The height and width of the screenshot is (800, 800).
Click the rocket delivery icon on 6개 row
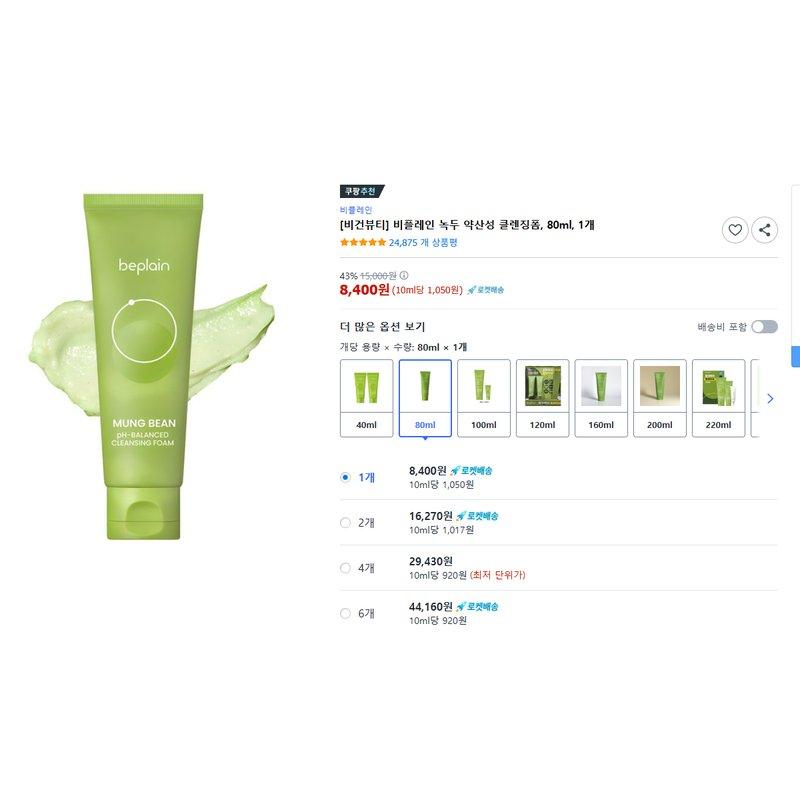(477, 607)
